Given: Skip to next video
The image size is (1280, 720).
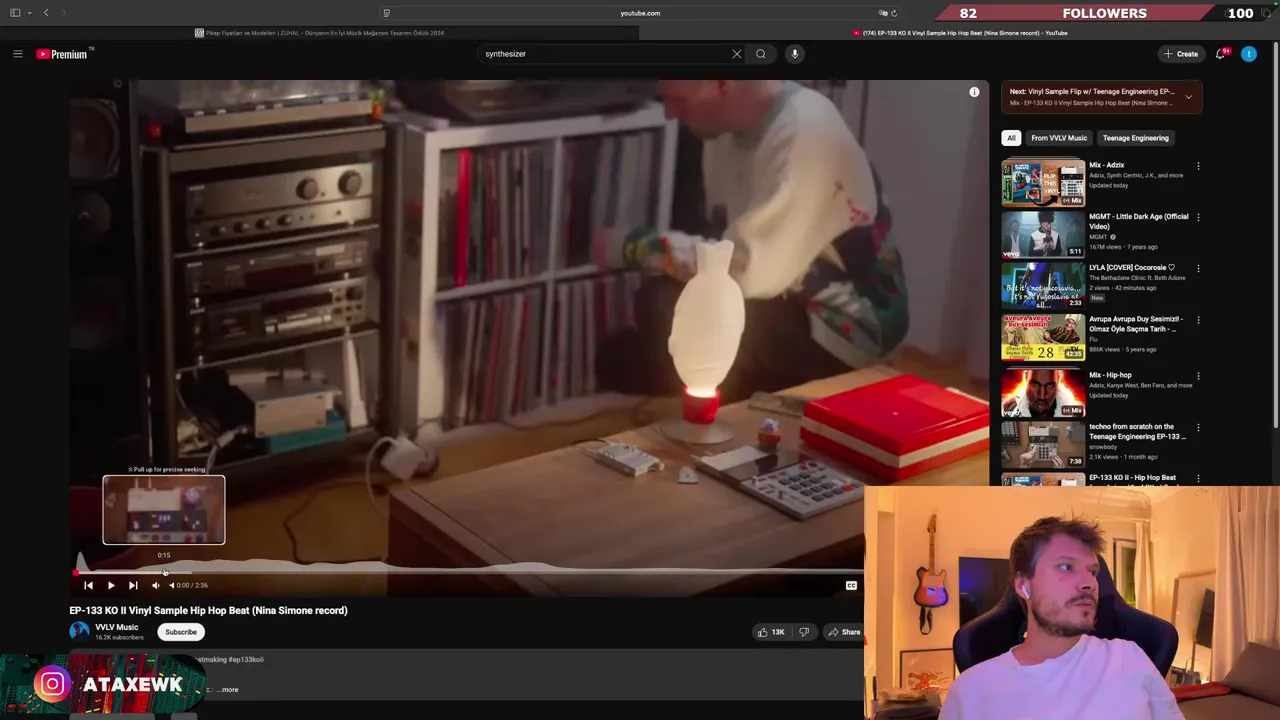Looking at the screenshot, I should 133,585.
